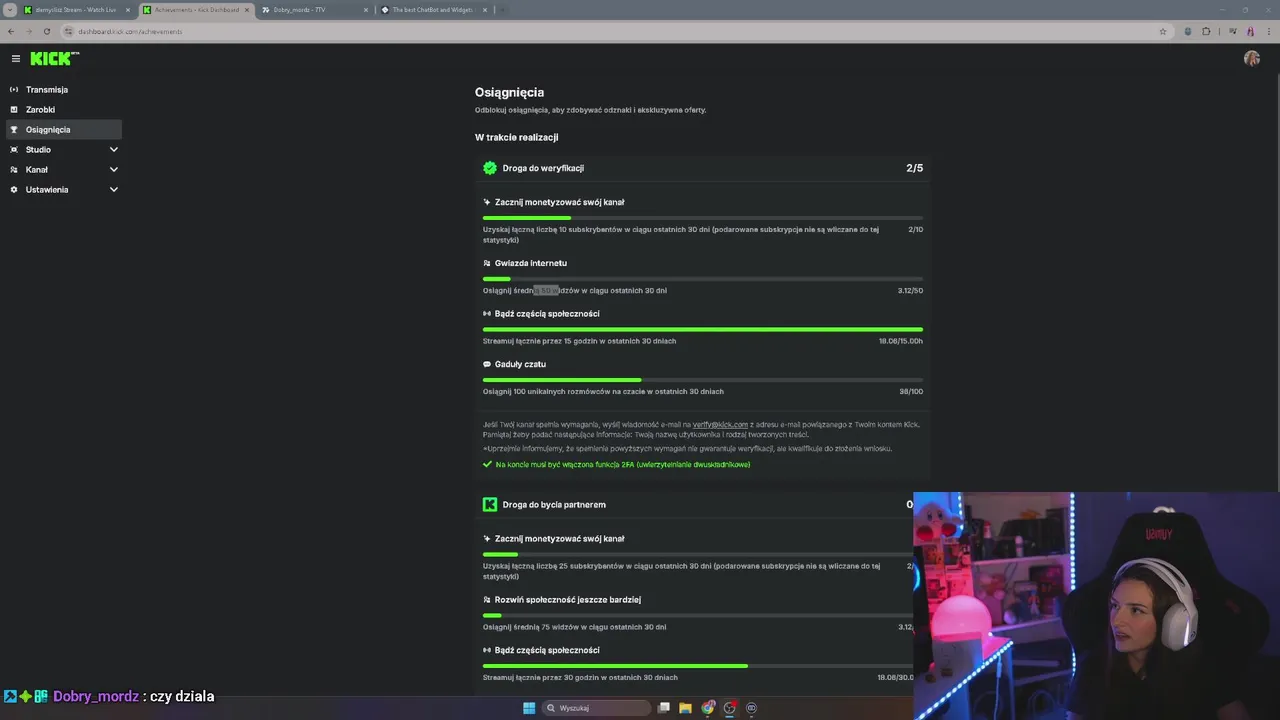The height and width of the screenshot is (720, 1280).
Task: Click the 18.08/15.00h streaming value
Action: pyautogui.click(x=900, y=341)
